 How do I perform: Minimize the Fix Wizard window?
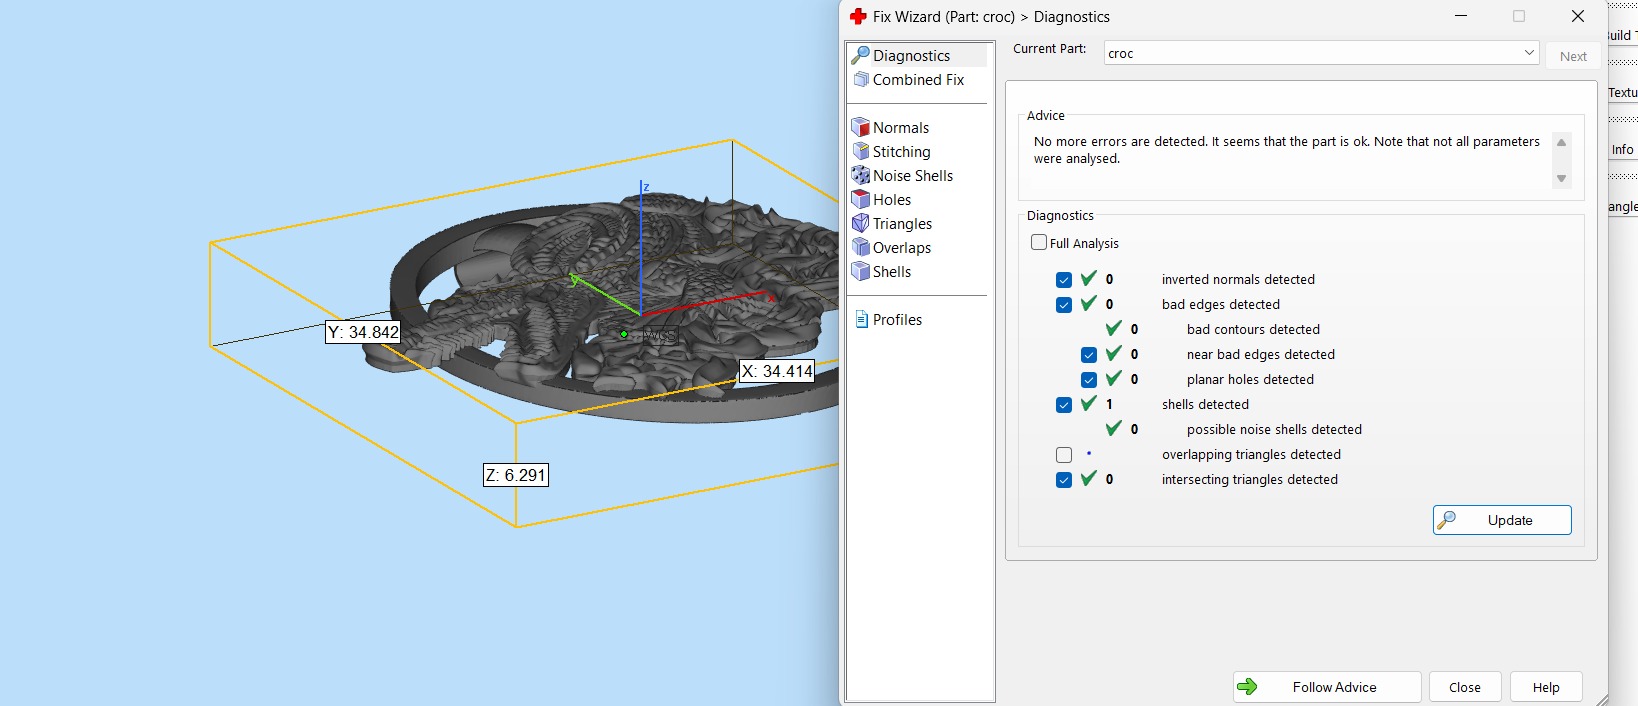(1461, 16)
